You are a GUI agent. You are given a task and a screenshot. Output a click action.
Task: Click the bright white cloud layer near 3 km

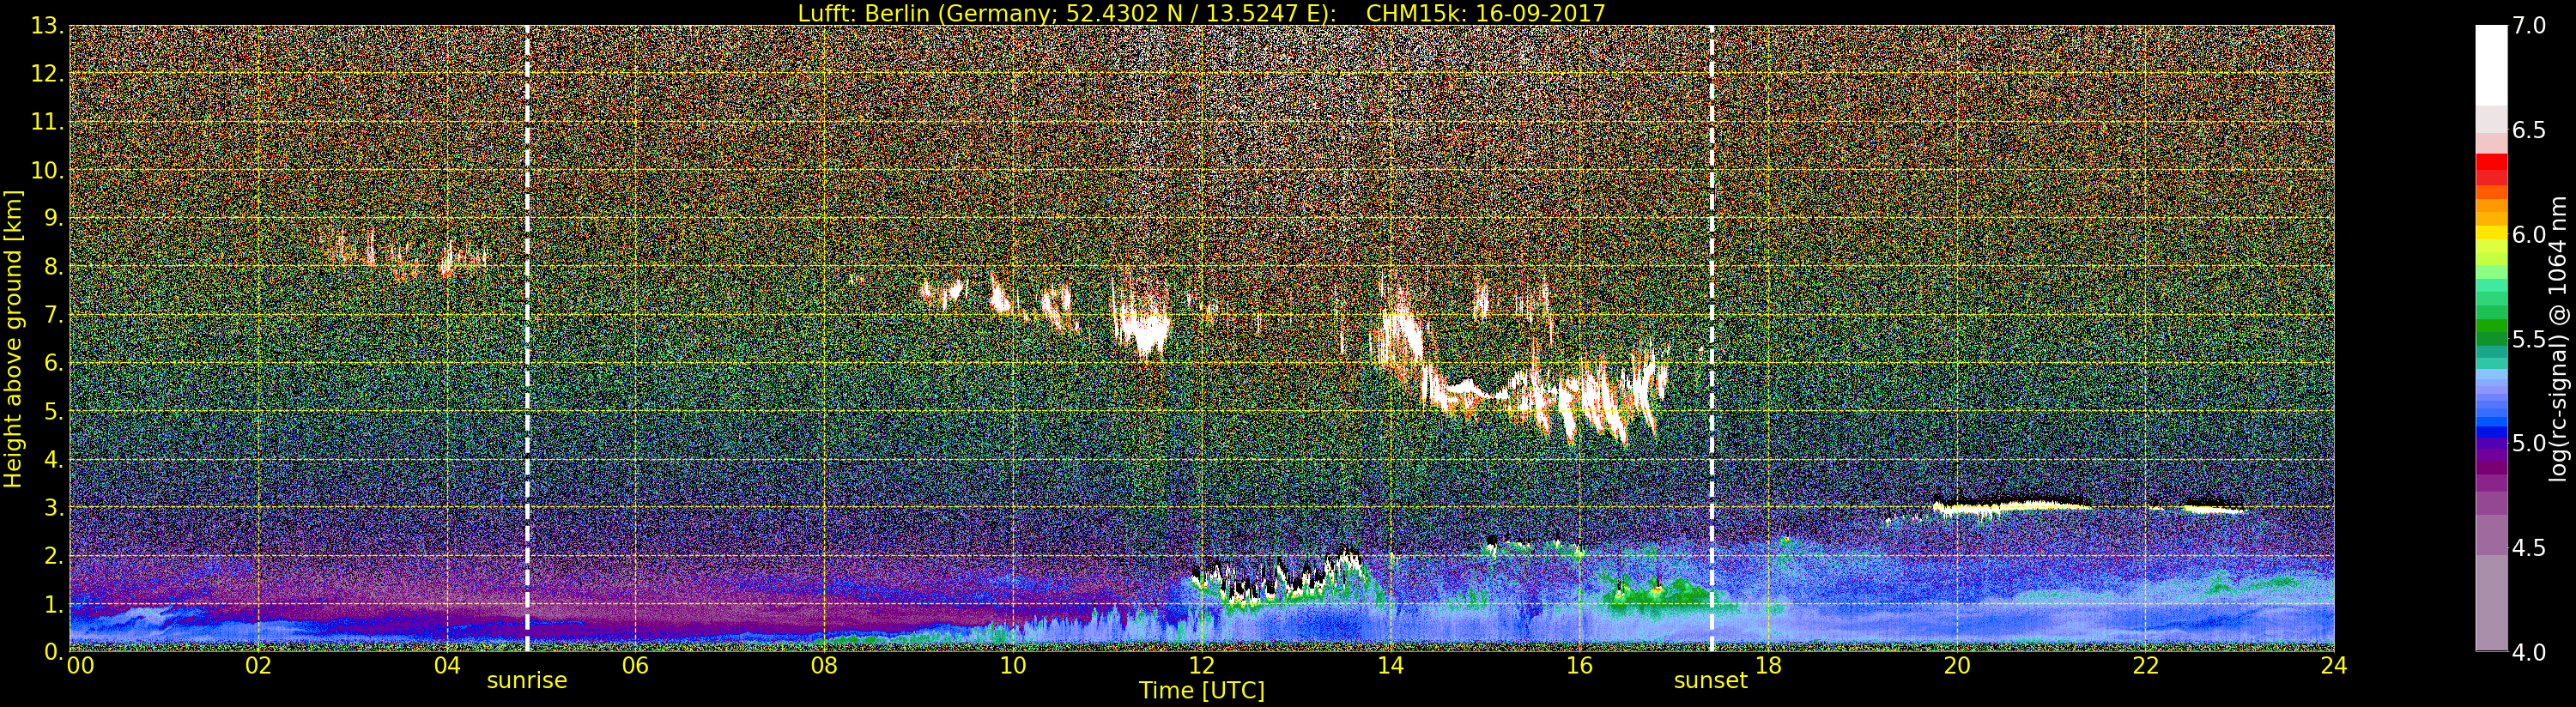(2010, 506)
